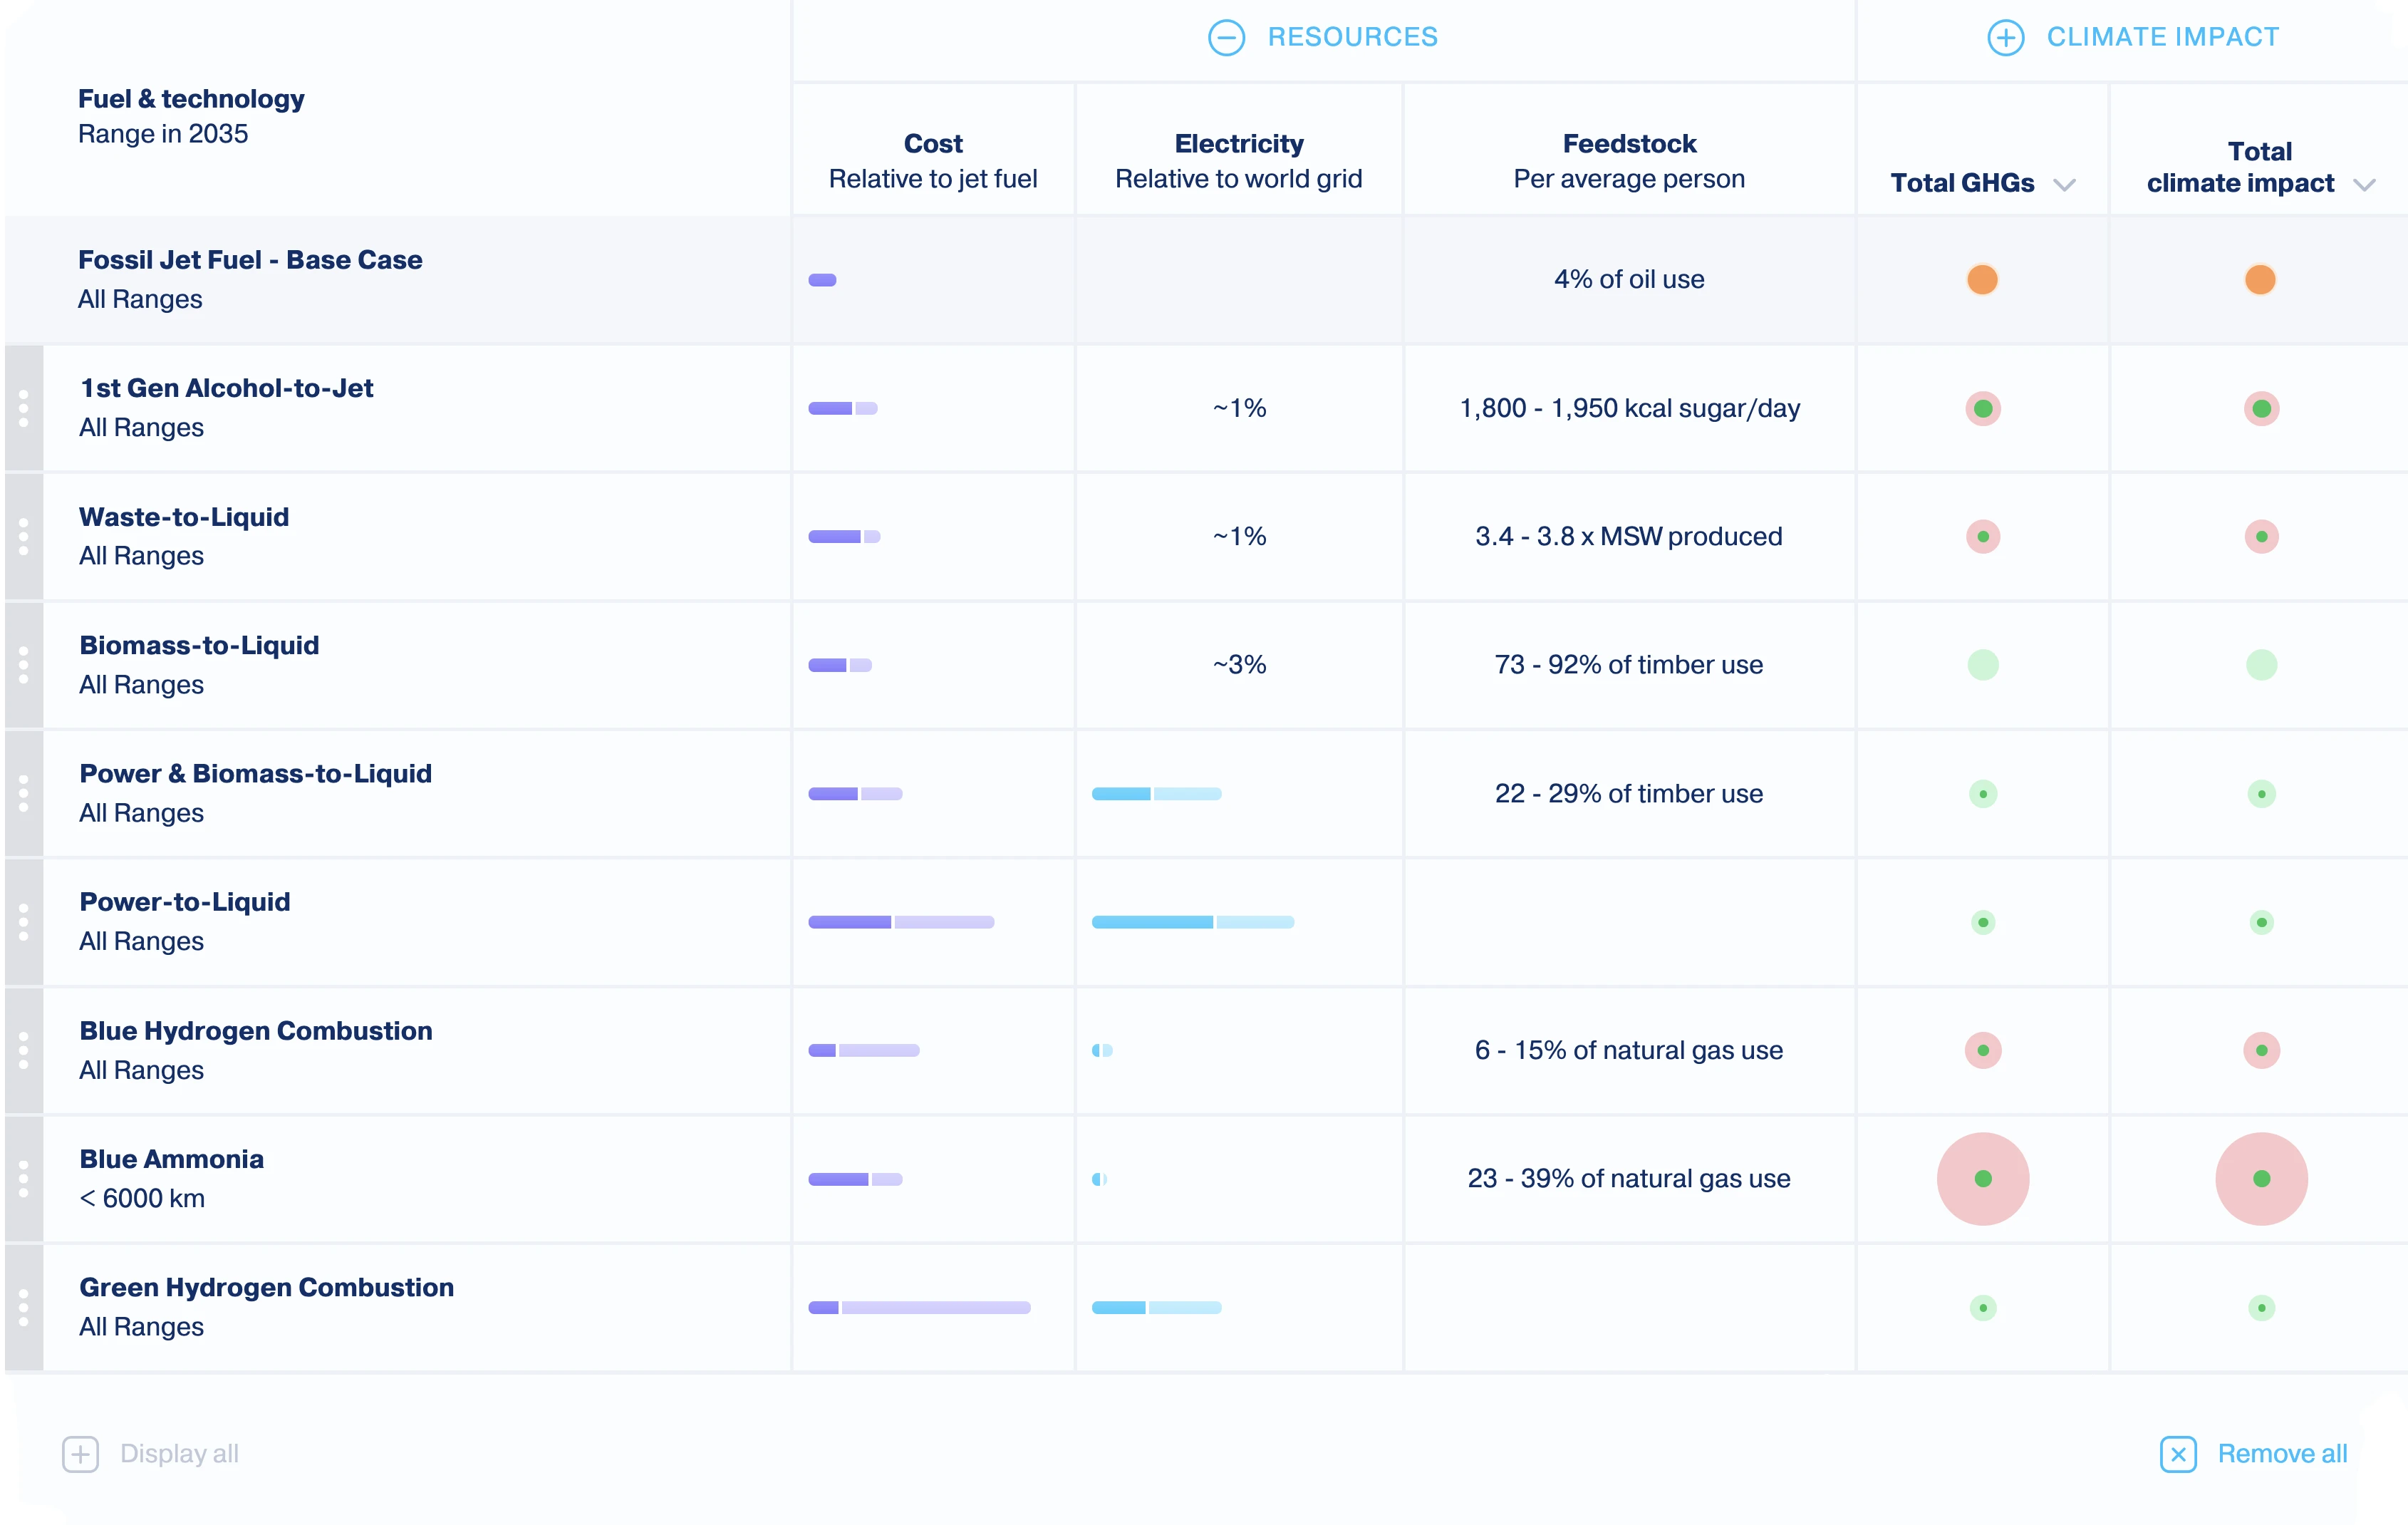Grab drag handle for Blue Ammonia row

click(24, 1179)
